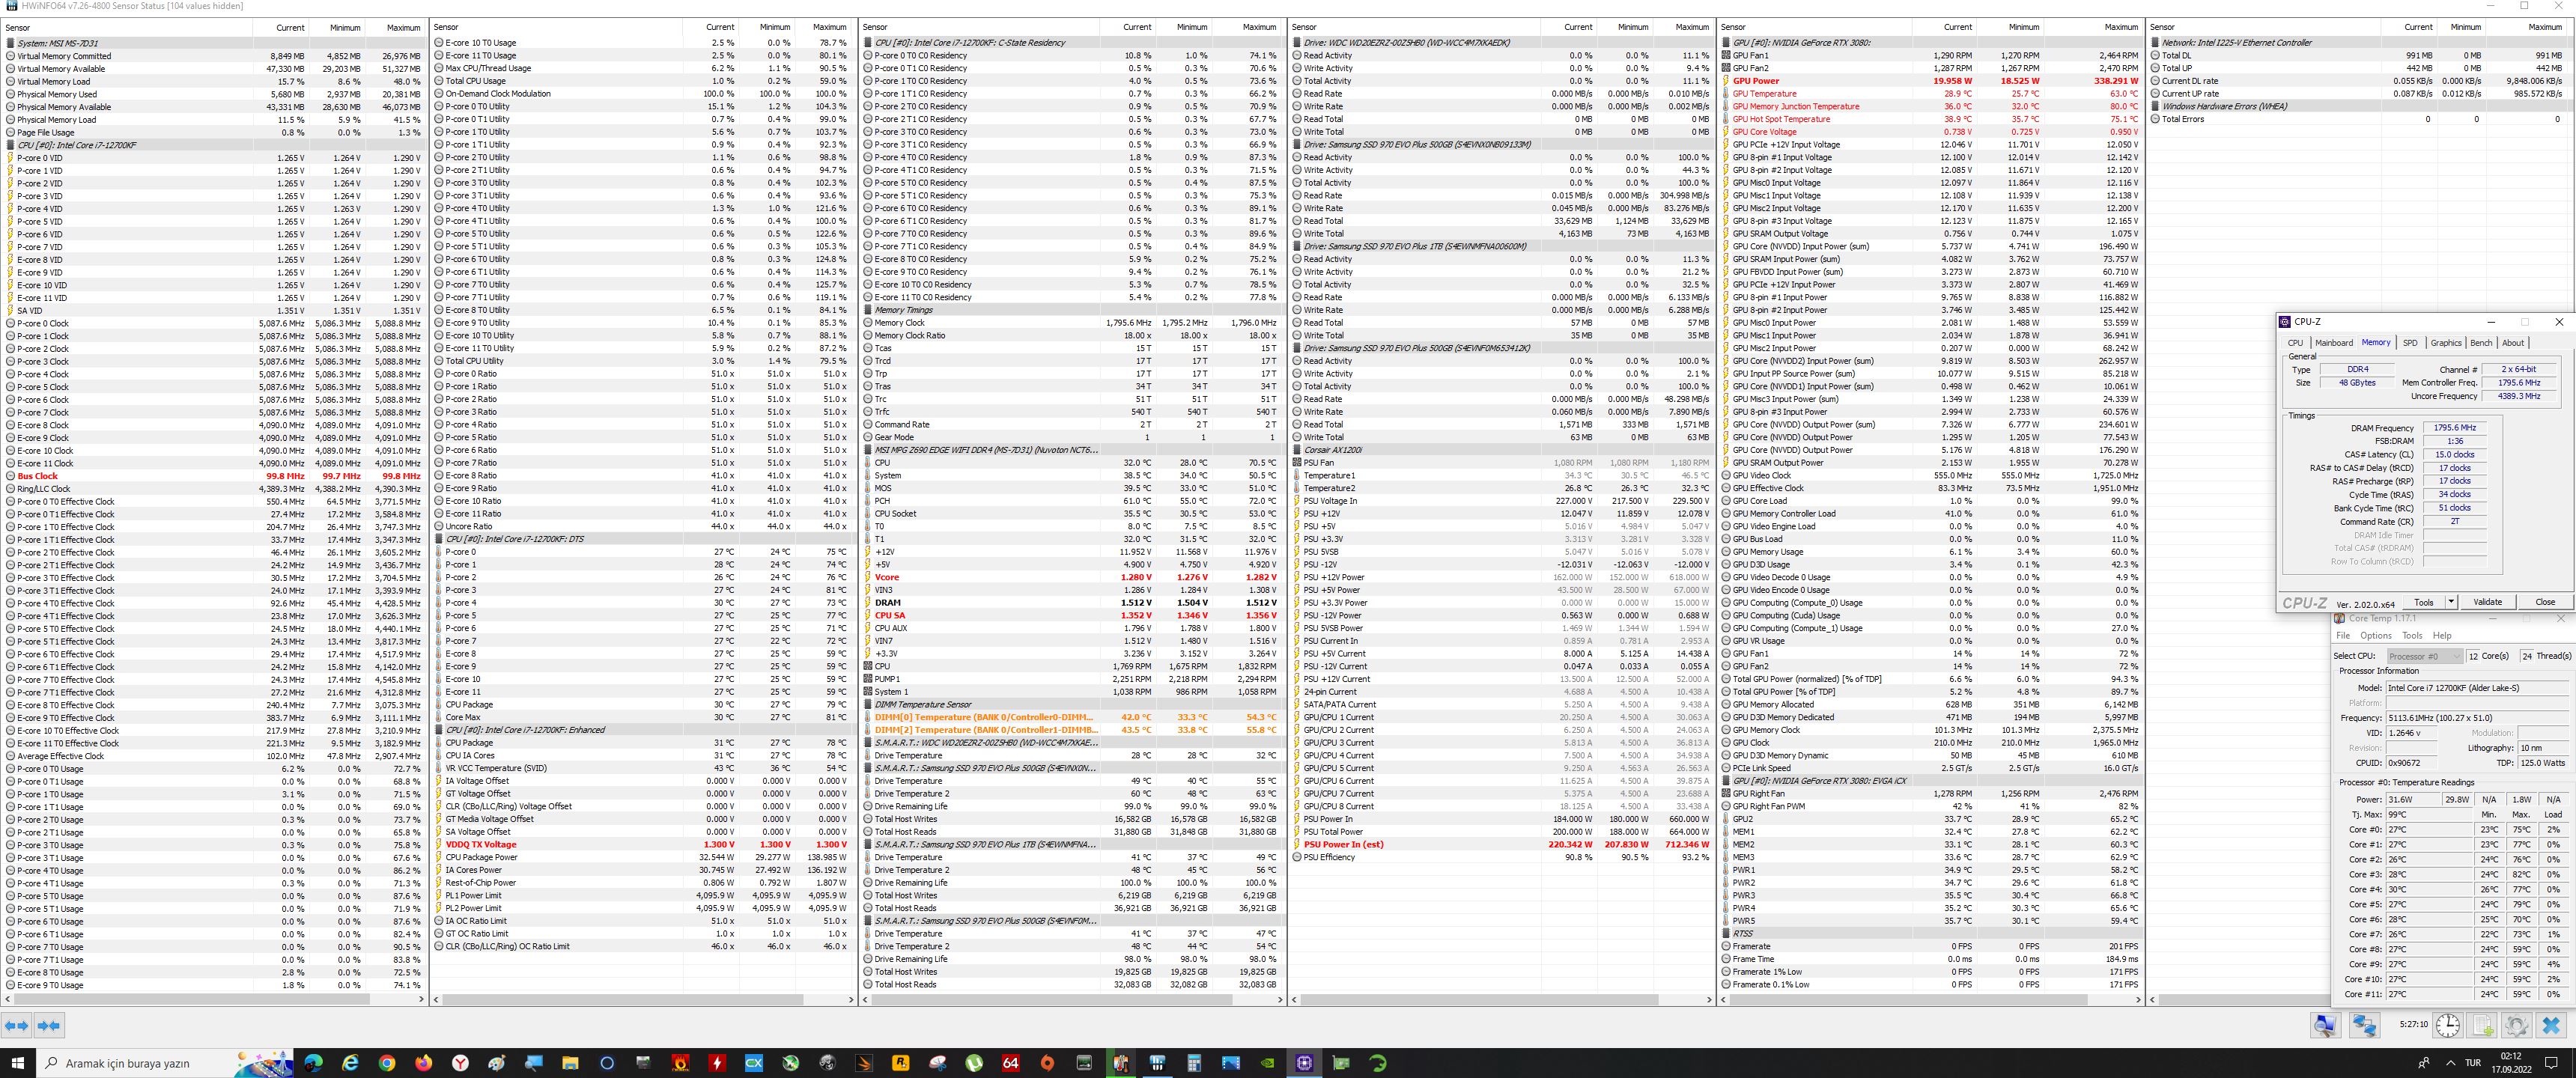Click People icon in system tray
This screenshot has height=1078, width=2576.
2423,1063
